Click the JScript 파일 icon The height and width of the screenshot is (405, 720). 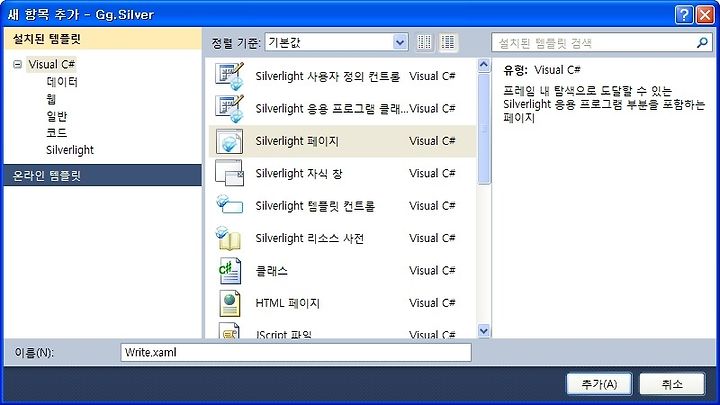click(x=229, y=332)
